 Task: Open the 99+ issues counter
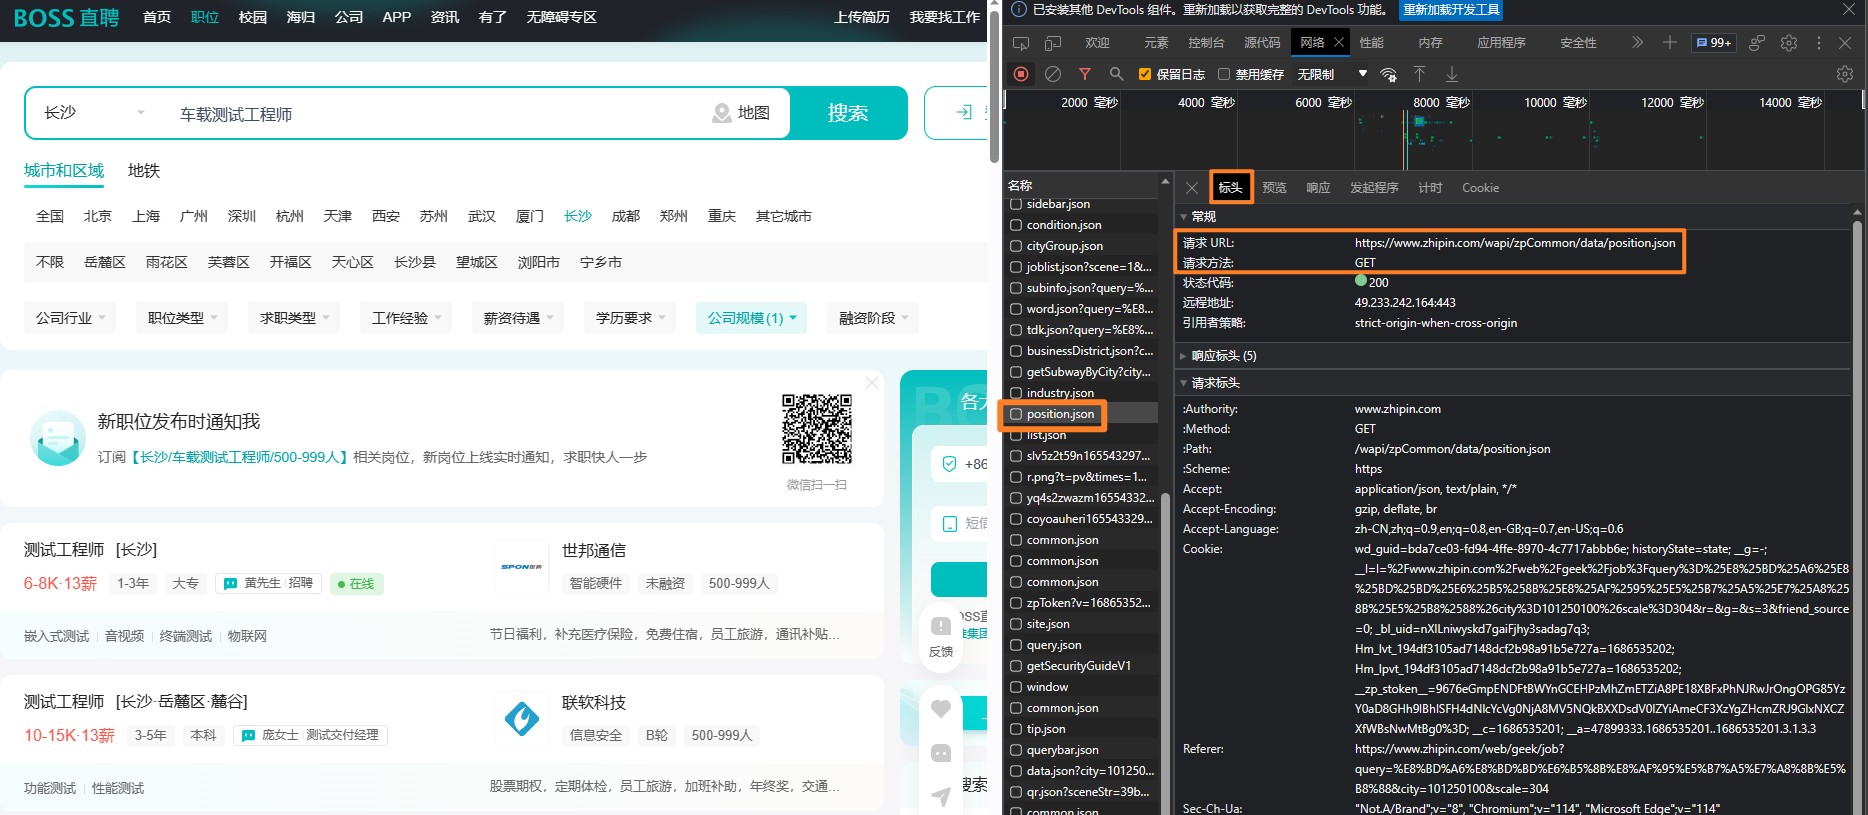tap(1714, 43)
